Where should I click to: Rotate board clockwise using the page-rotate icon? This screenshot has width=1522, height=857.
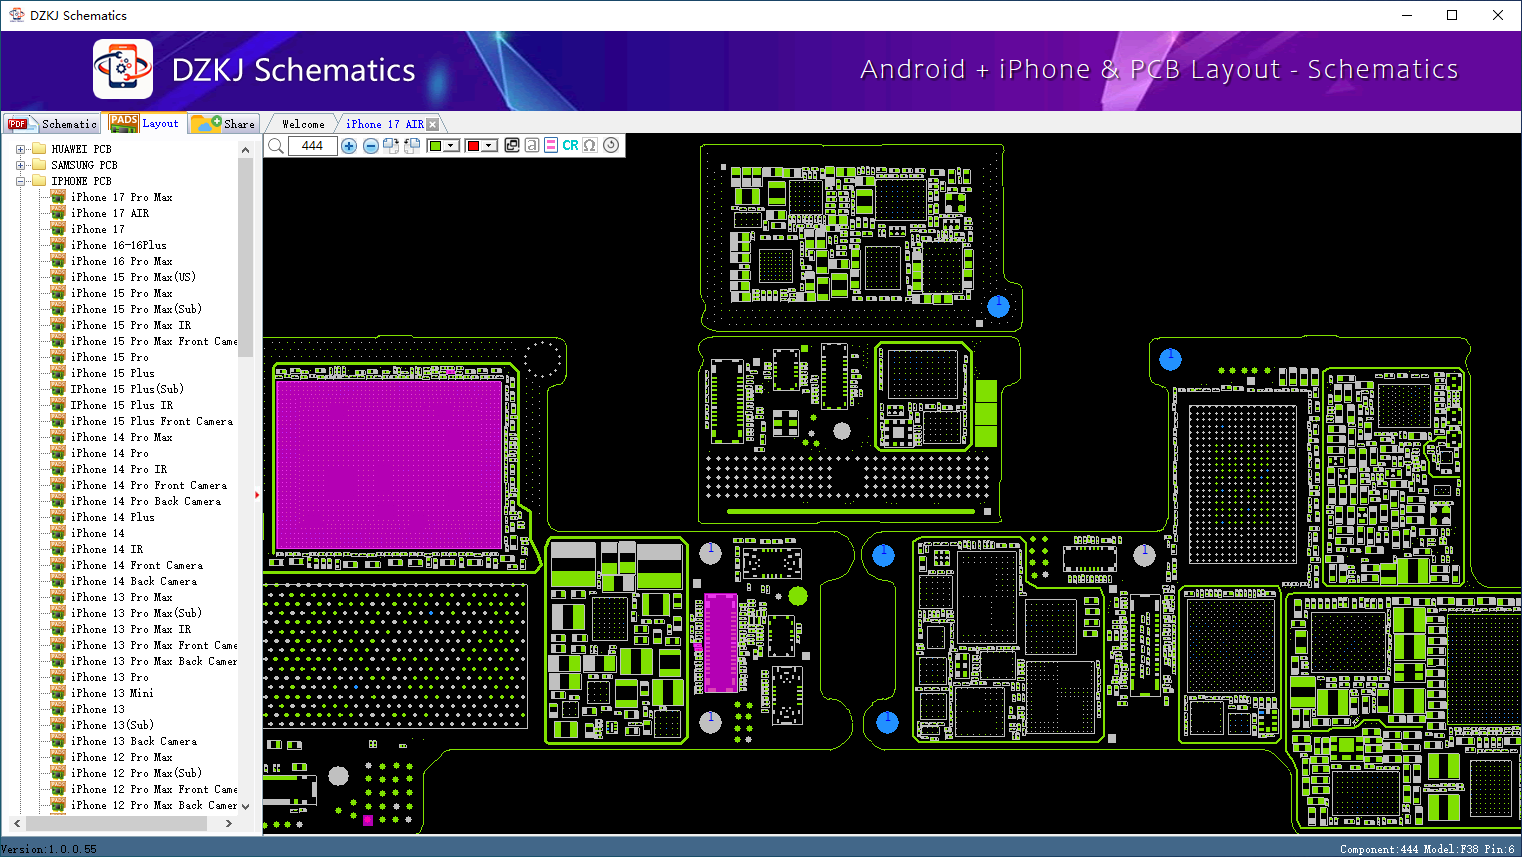click(x=391, y=146)
